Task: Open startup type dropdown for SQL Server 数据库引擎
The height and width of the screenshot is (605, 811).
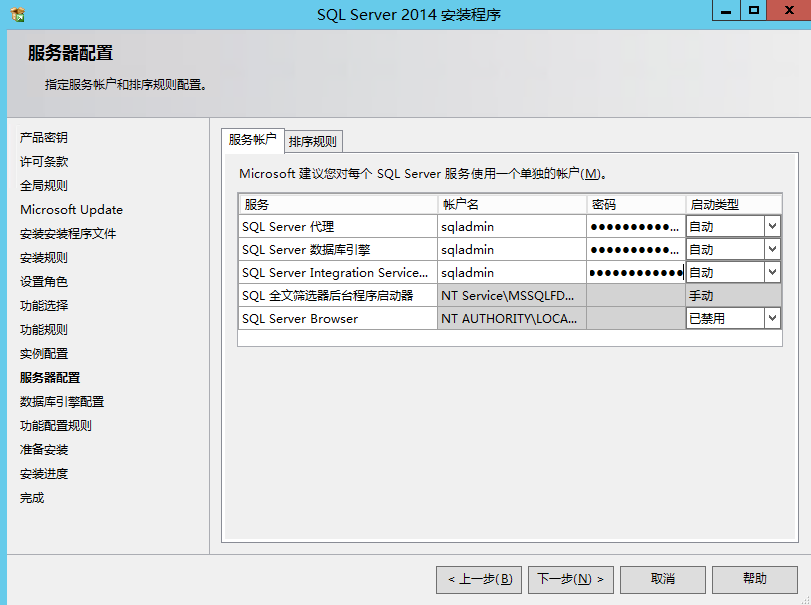Action: tap(772, 249)
